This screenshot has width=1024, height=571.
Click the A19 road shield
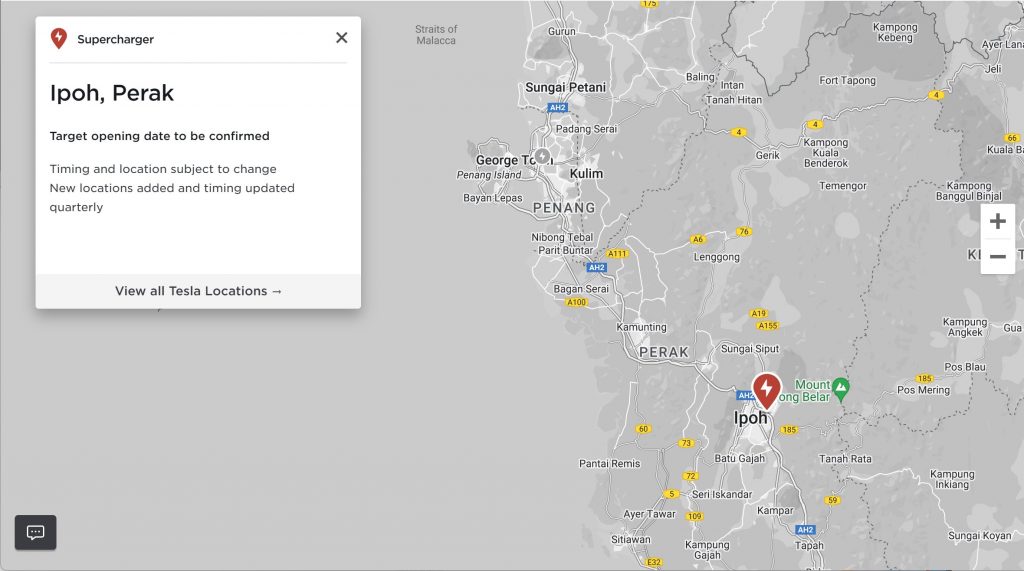(x=758, y=314)
